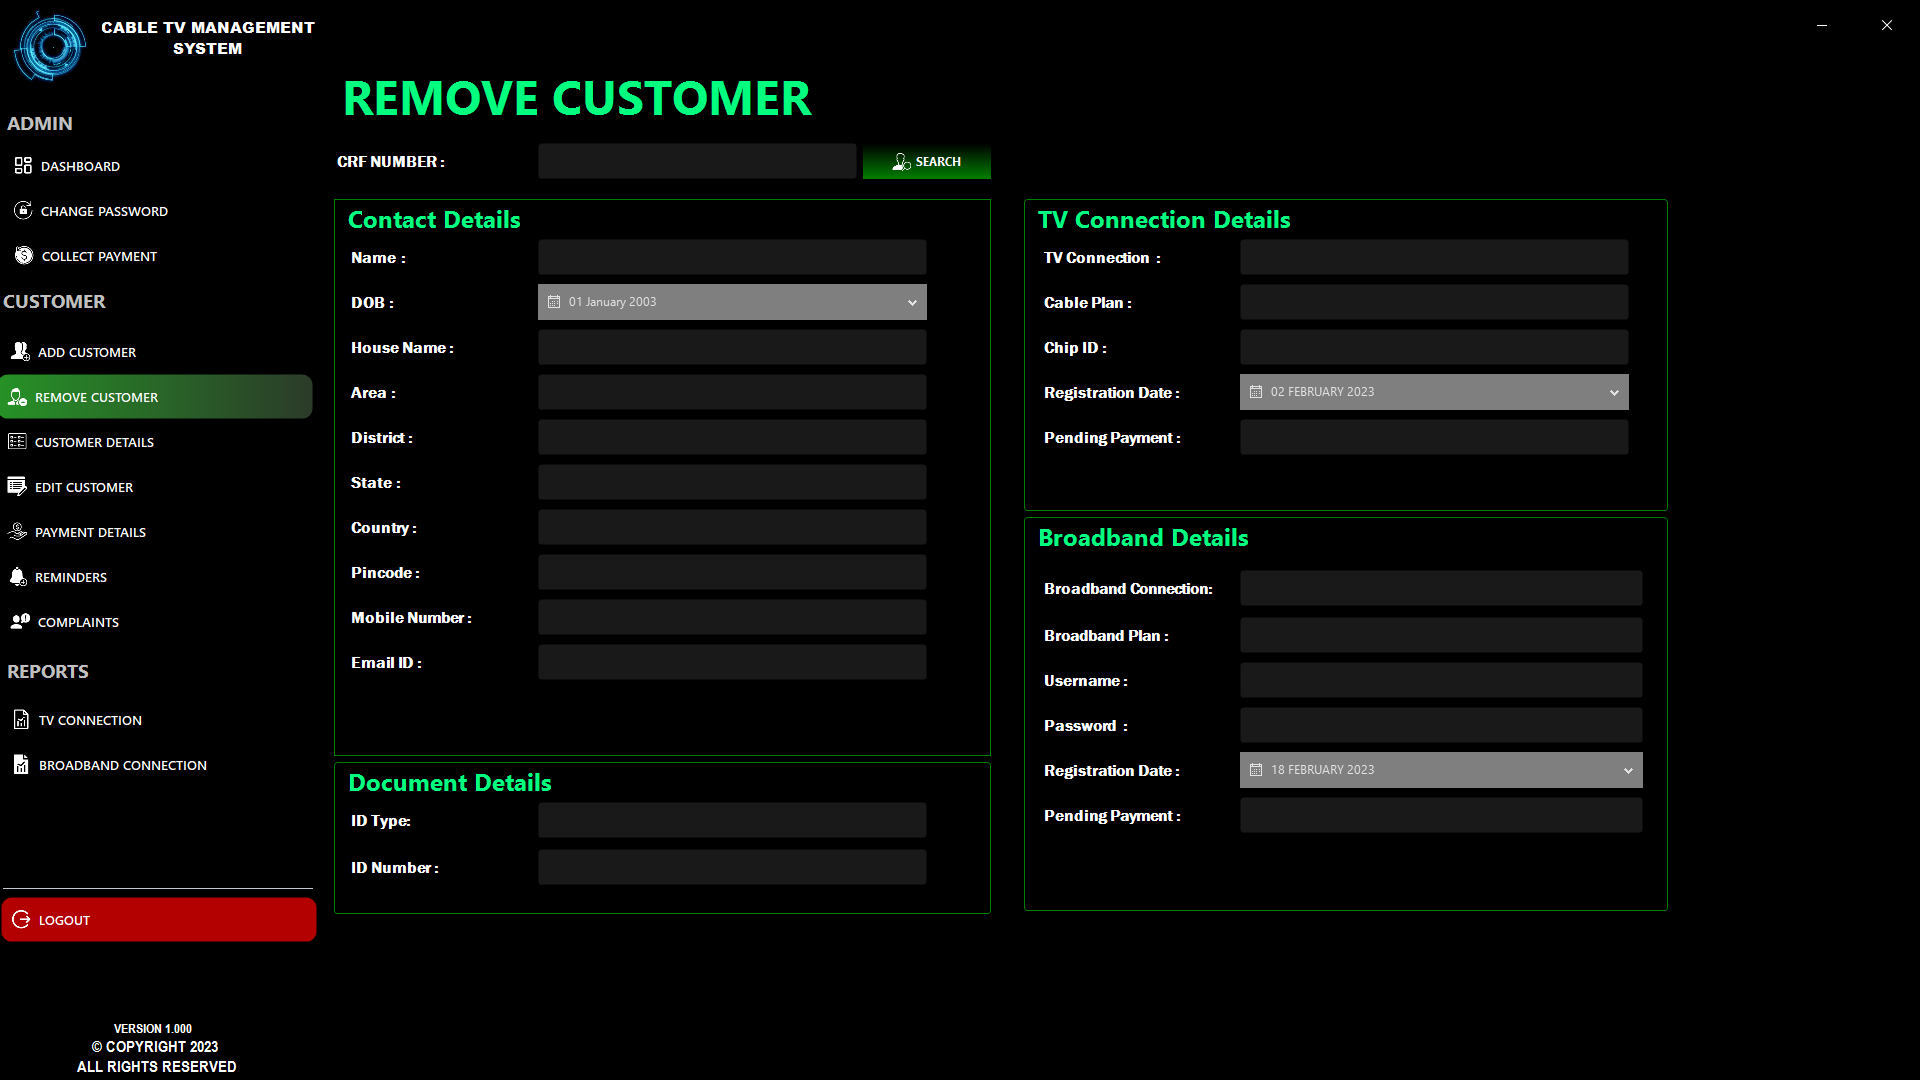Select Broadband Connection report menu item
Viewport: 1920px width, 1080px height.
(122, 765)
